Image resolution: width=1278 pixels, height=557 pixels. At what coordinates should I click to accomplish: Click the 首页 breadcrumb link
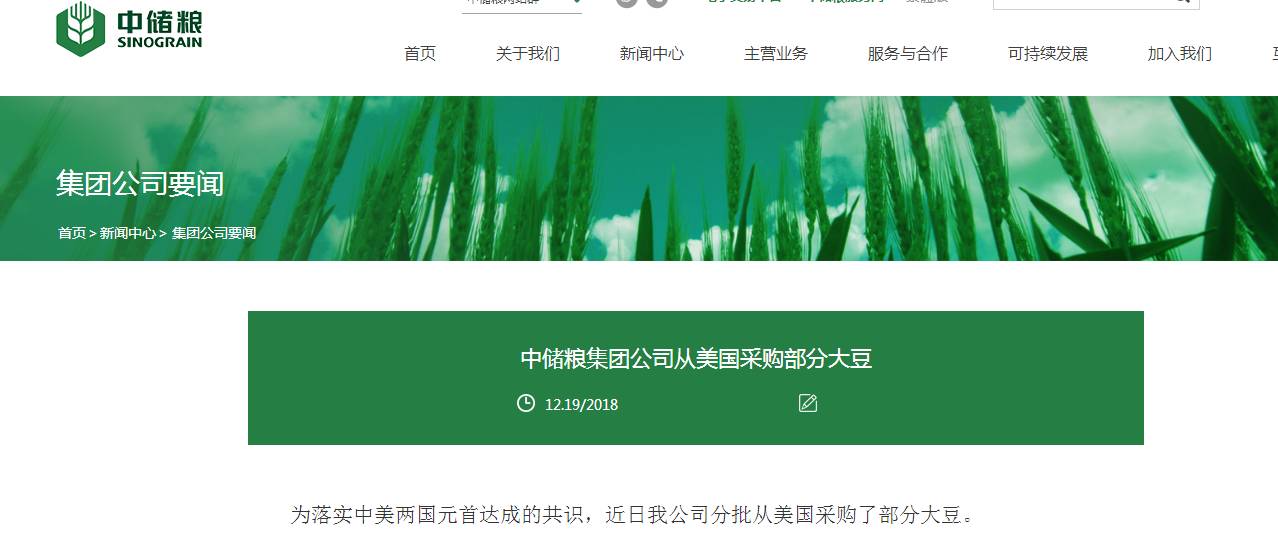point(72,233)
